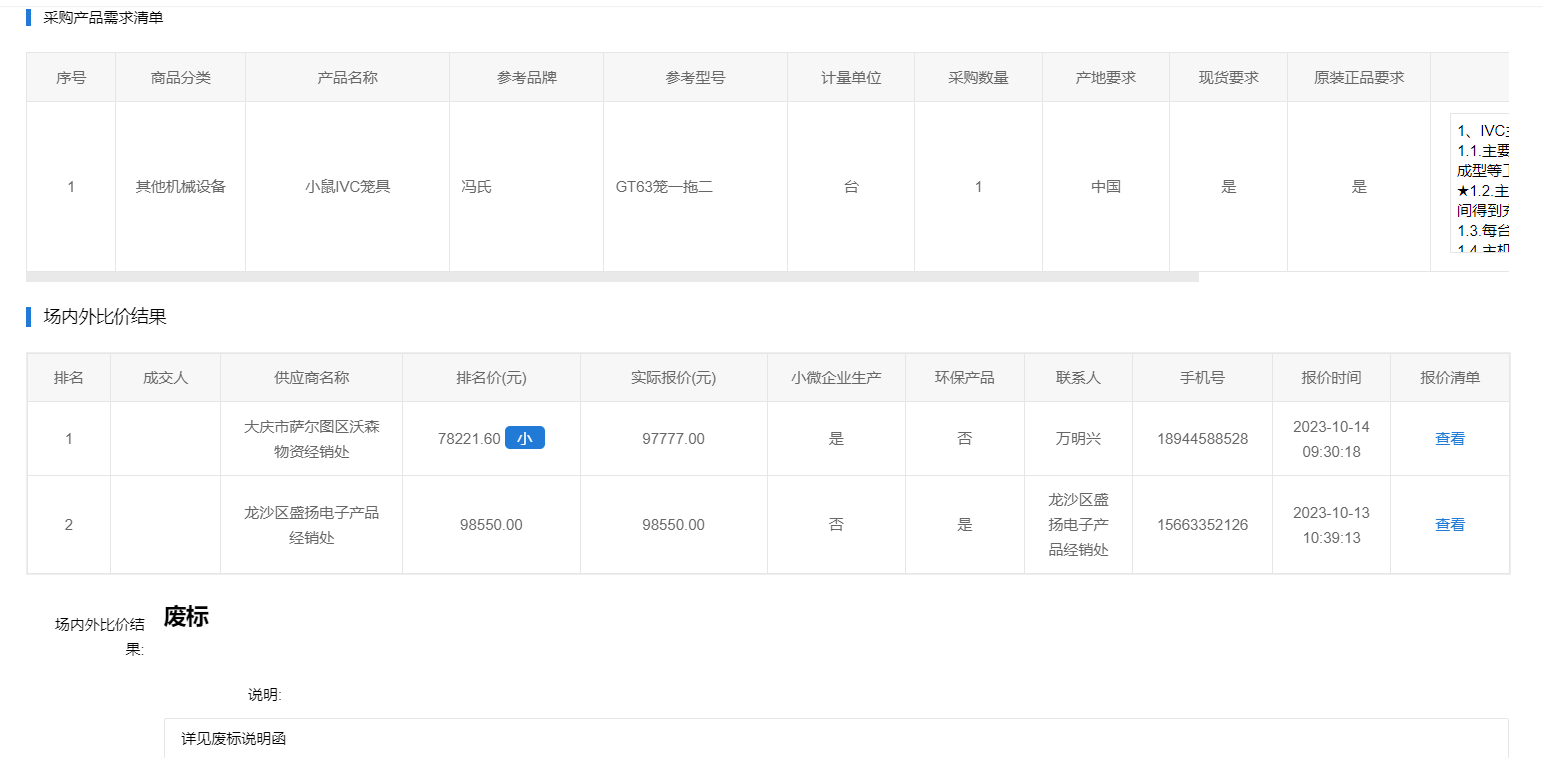The width and height of the screenshot is (1543, 758).
Task: Click the actual quote 97777.00
Action: (673, 439)
